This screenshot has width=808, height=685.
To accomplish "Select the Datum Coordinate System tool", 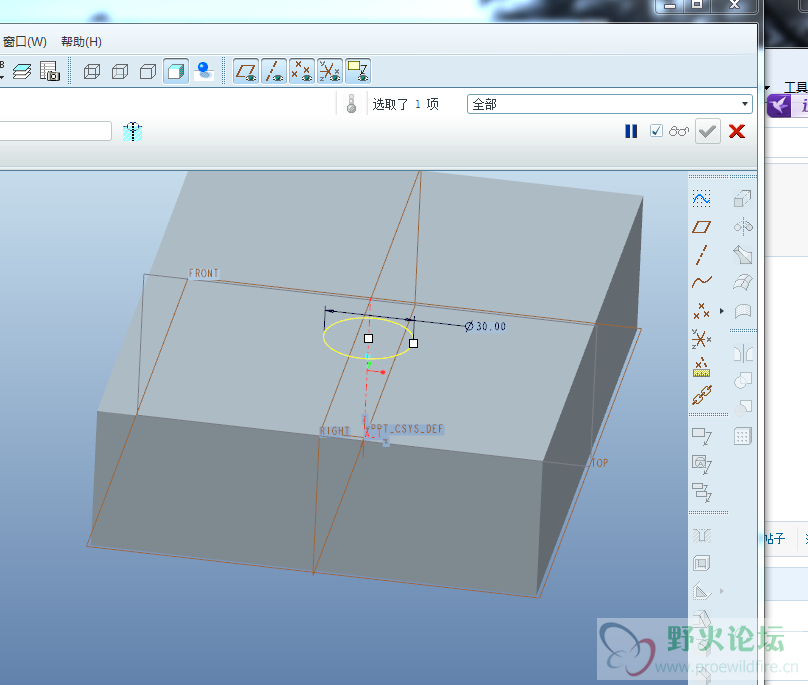I will [x=701, y=339].
